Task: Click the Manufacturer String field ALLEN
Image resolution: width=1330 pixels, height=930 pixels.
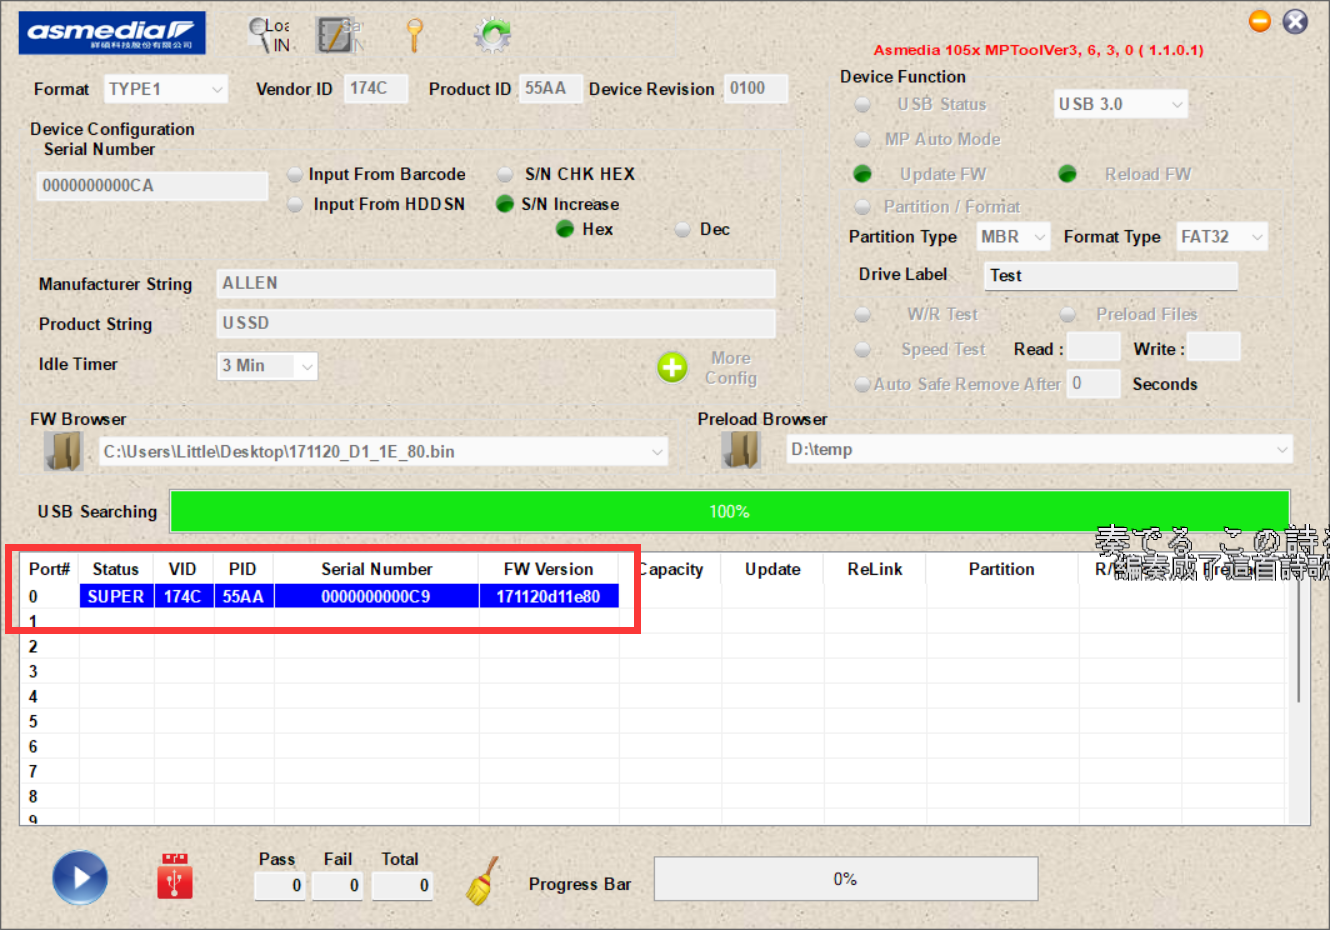Action: pos(496,284)
